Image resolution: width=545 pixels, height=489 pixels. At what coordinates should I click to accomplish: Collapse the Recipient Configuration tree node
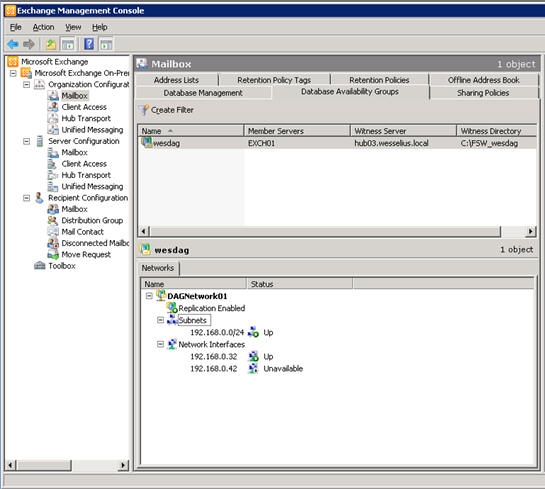26,198
